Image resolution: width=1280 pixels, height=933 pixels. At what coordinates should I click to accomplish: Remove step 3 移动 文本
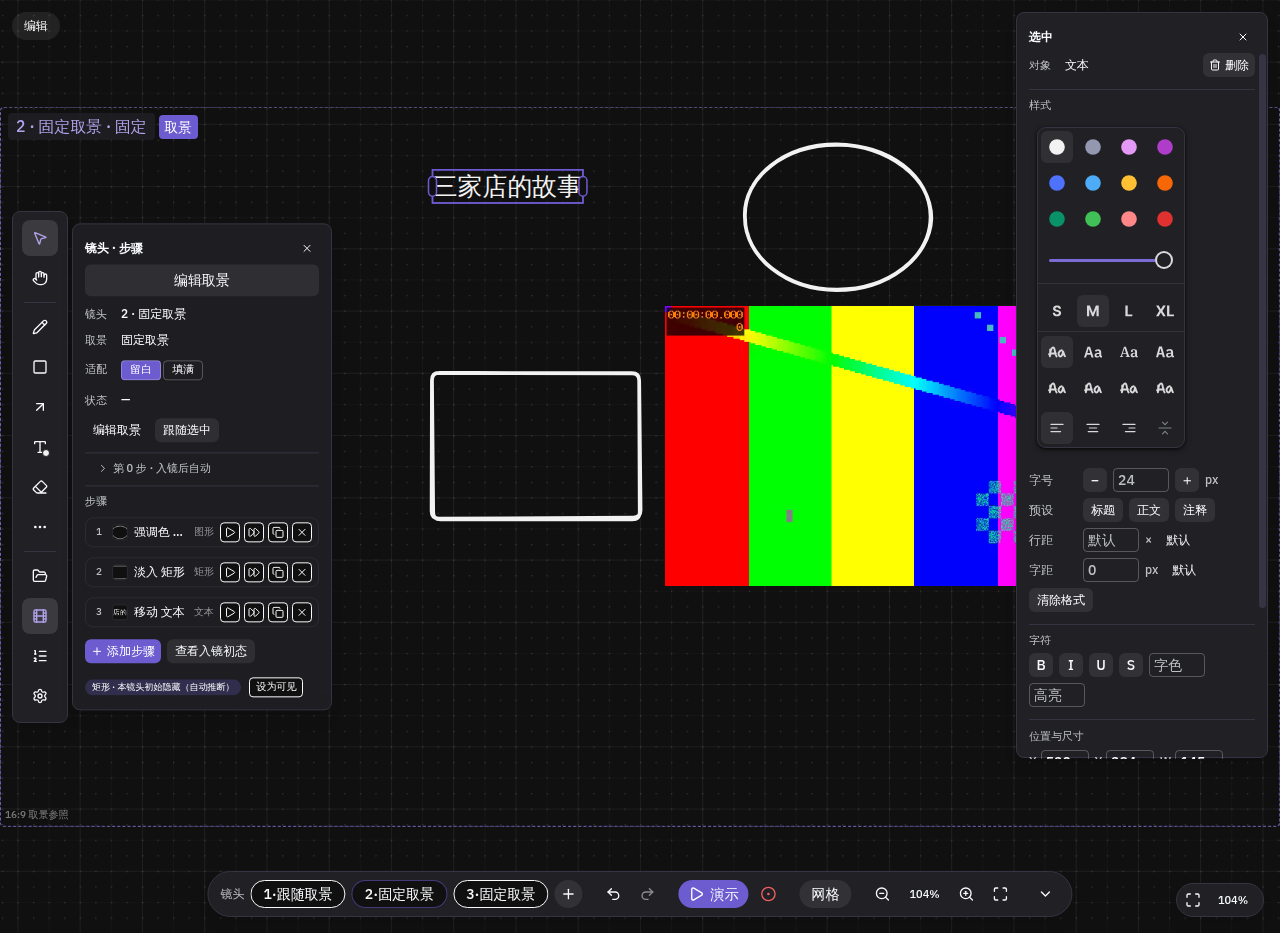(302, 612)
